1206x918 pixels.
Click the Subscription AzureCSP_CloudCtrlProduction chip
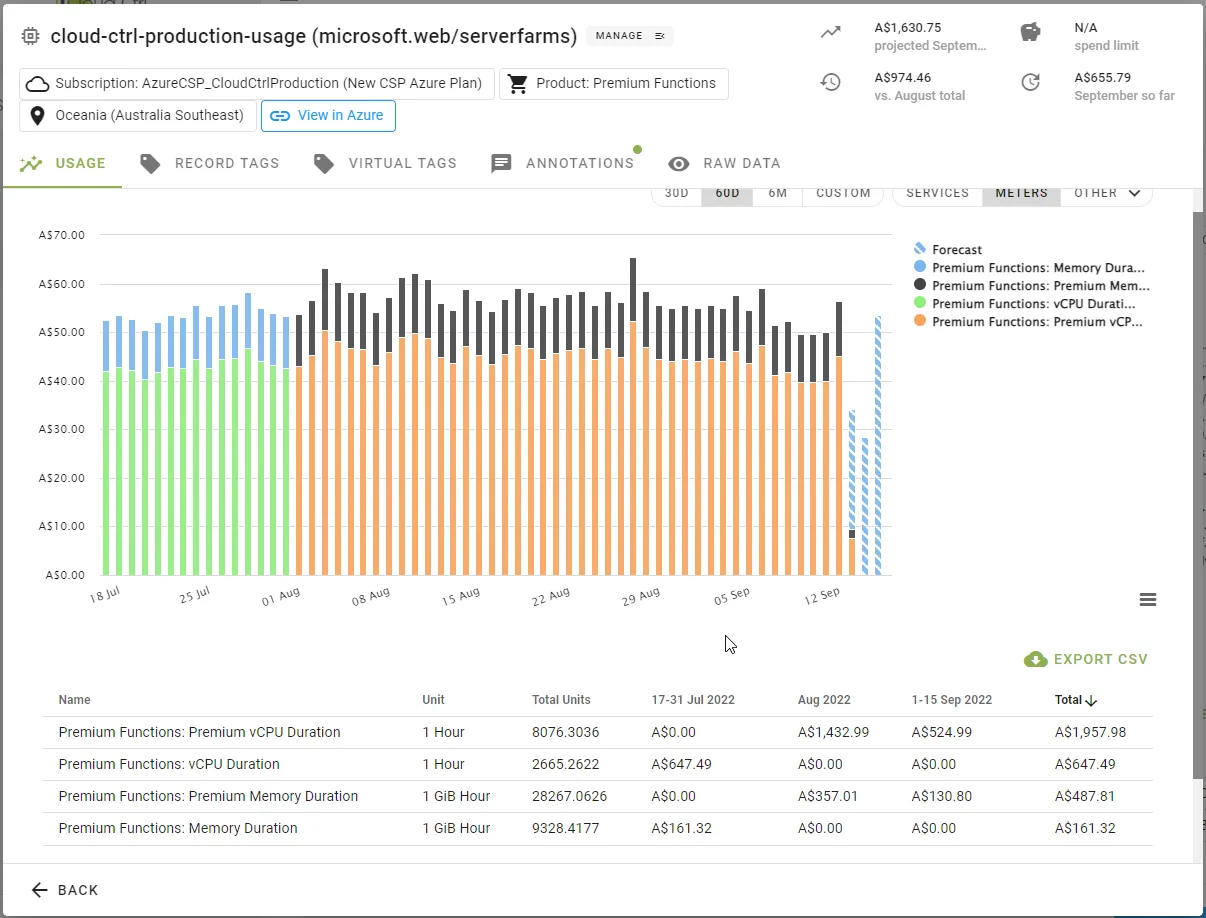(257, 84)
